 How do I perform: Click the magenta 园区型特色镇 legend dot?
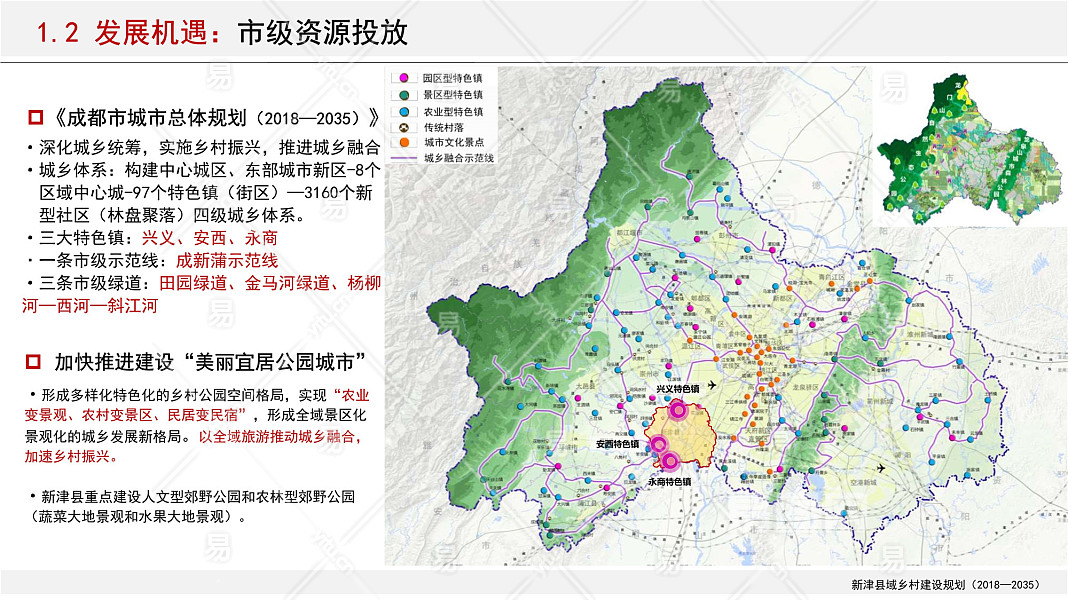click(404, 78)
